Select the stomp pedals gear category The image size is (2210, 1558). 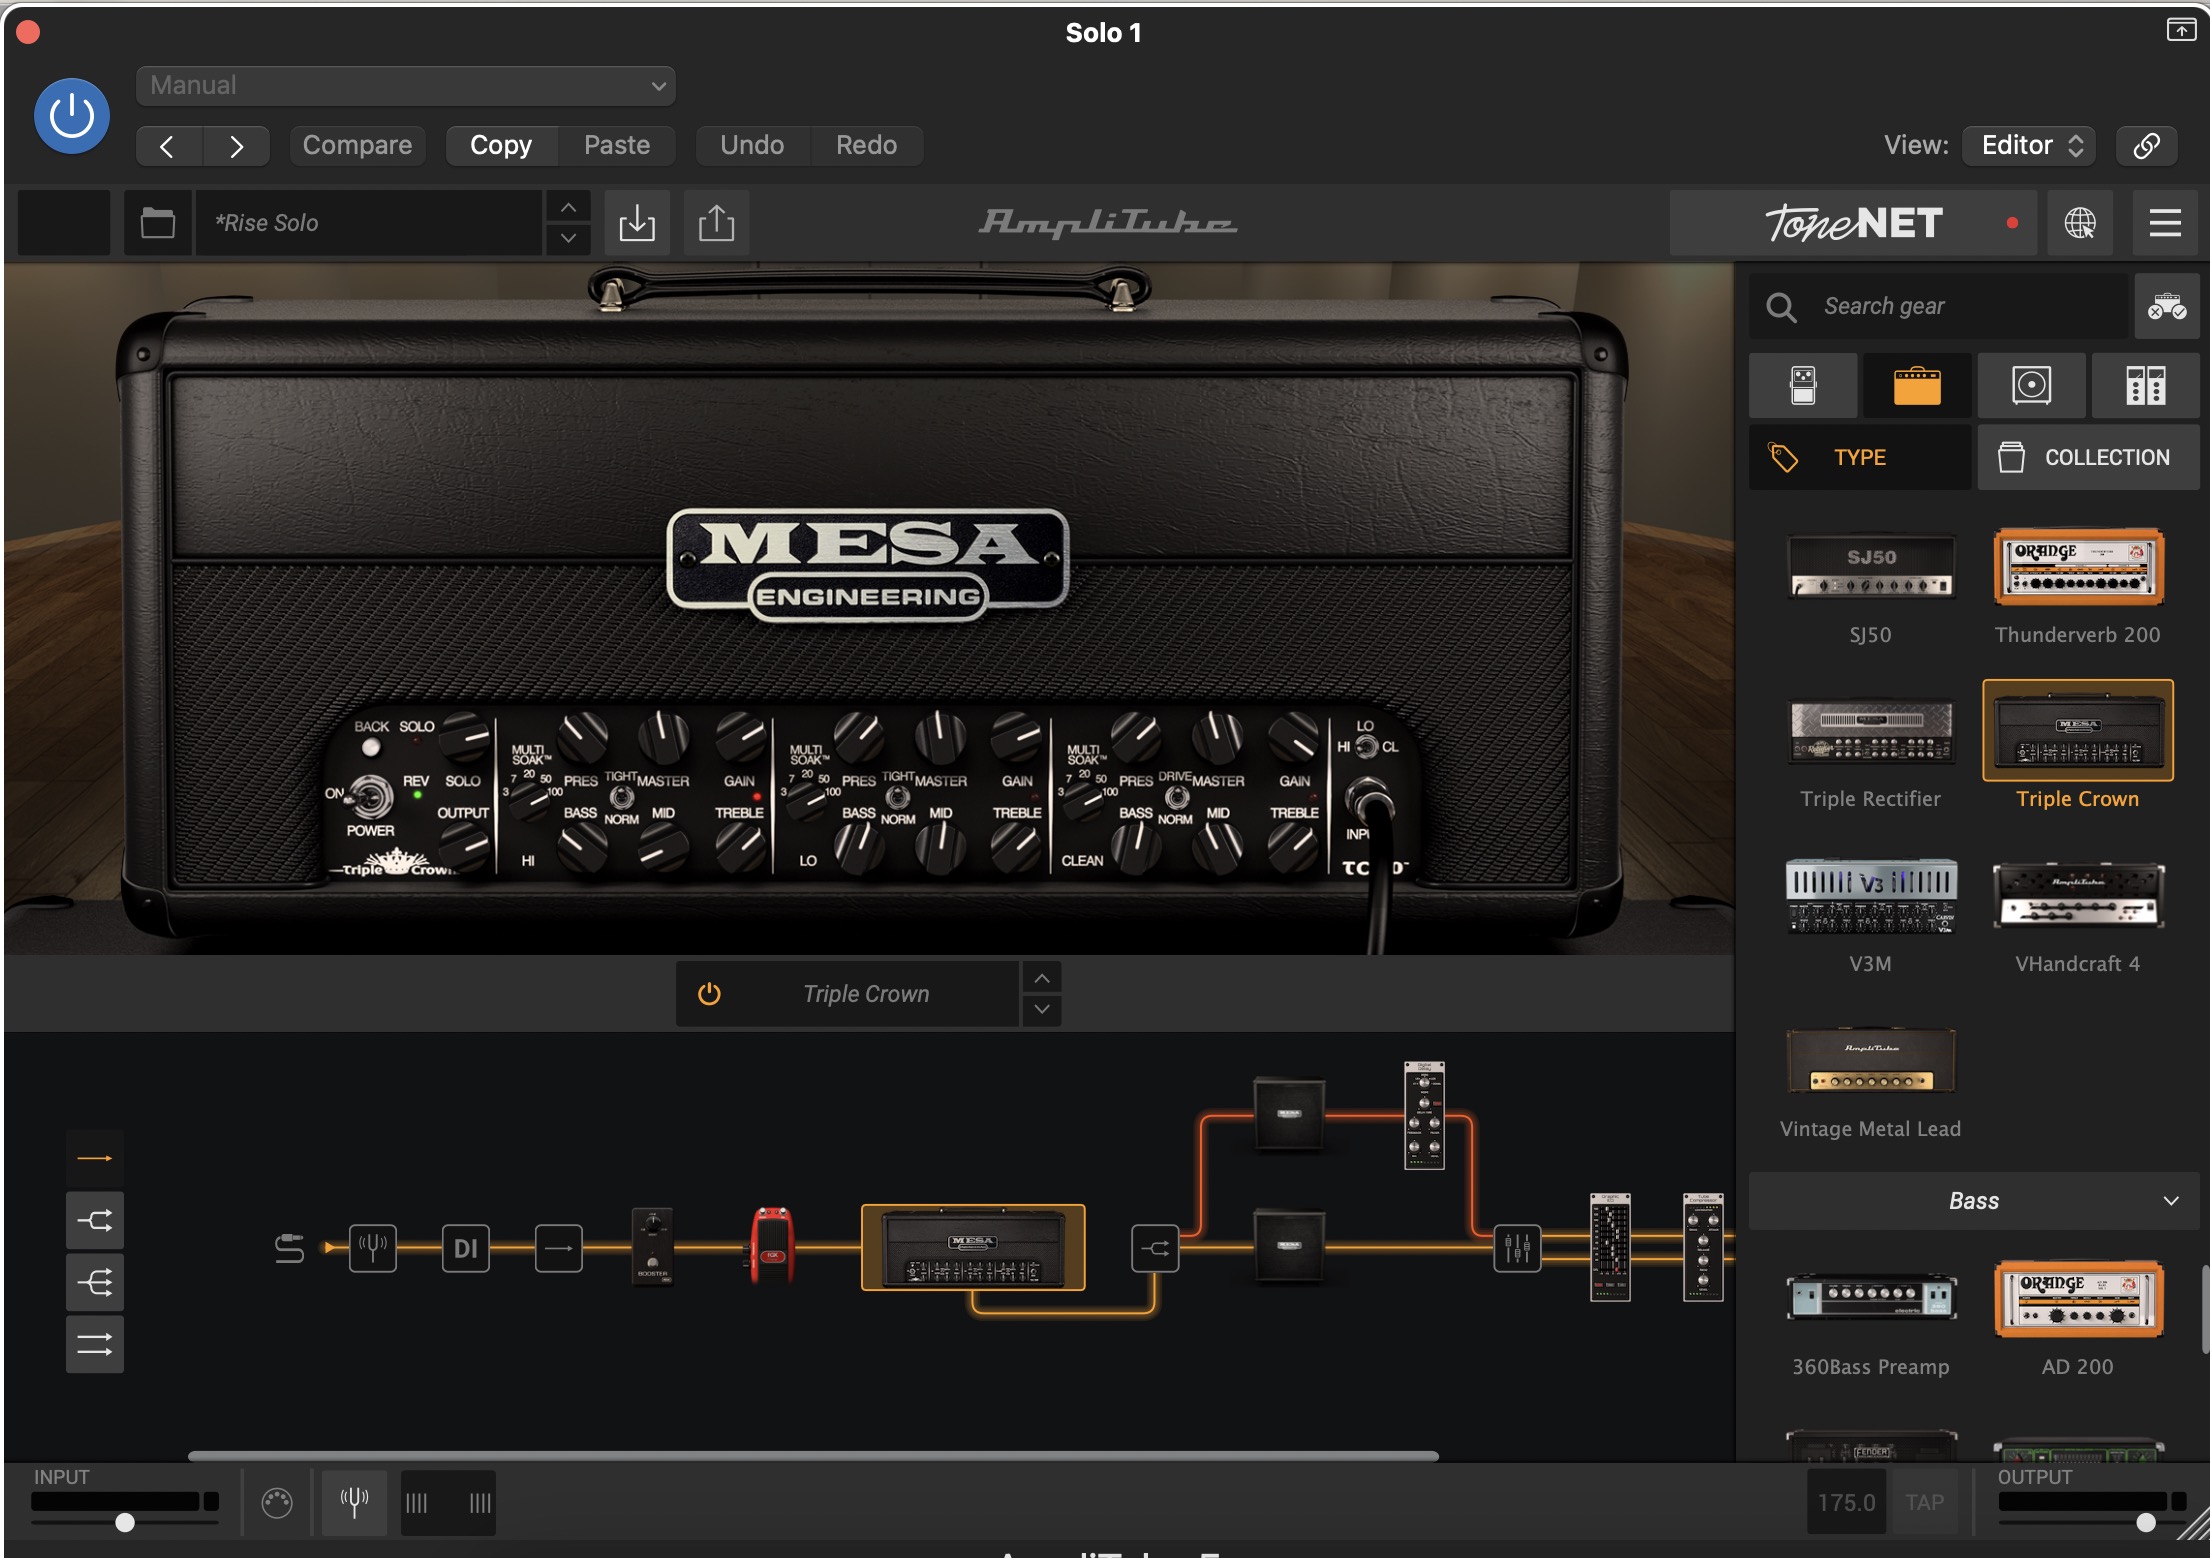click(x=1803, y=385)
